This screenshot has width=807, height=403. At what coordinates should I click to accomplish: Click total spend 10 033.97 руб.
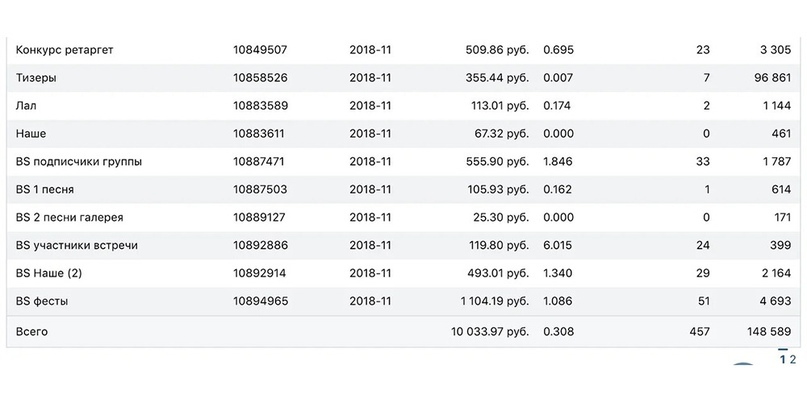pos(490,332)
